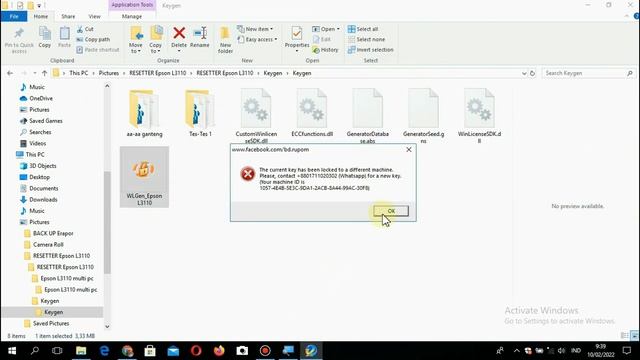Select the WinLicenseSDK.dll file
640x360 pixels.
coord(479,116)
